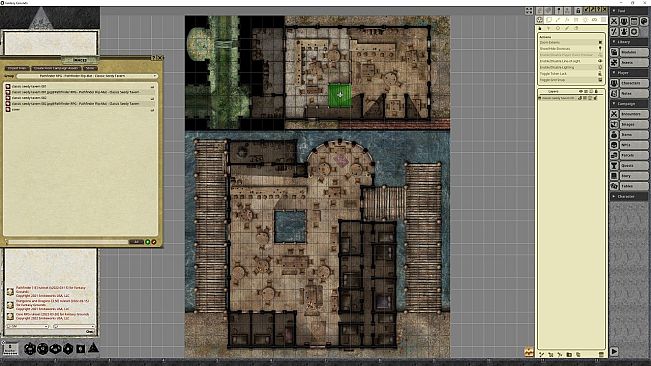The image size is (651, 366).
Task: Click the create-from-campaign-assets button in Images window
Action: 56,68
